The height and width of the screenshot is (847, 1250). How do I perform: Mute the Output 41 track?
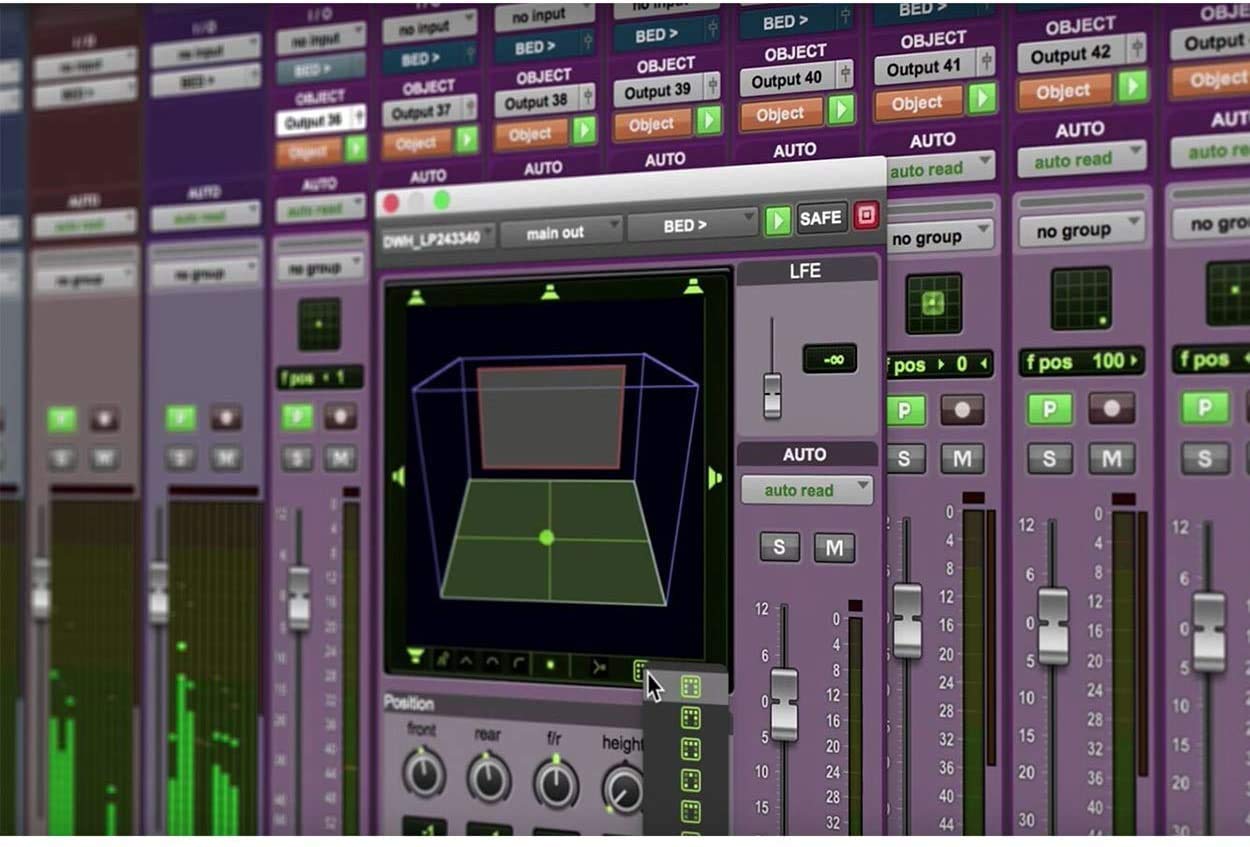tap(962, 459)
